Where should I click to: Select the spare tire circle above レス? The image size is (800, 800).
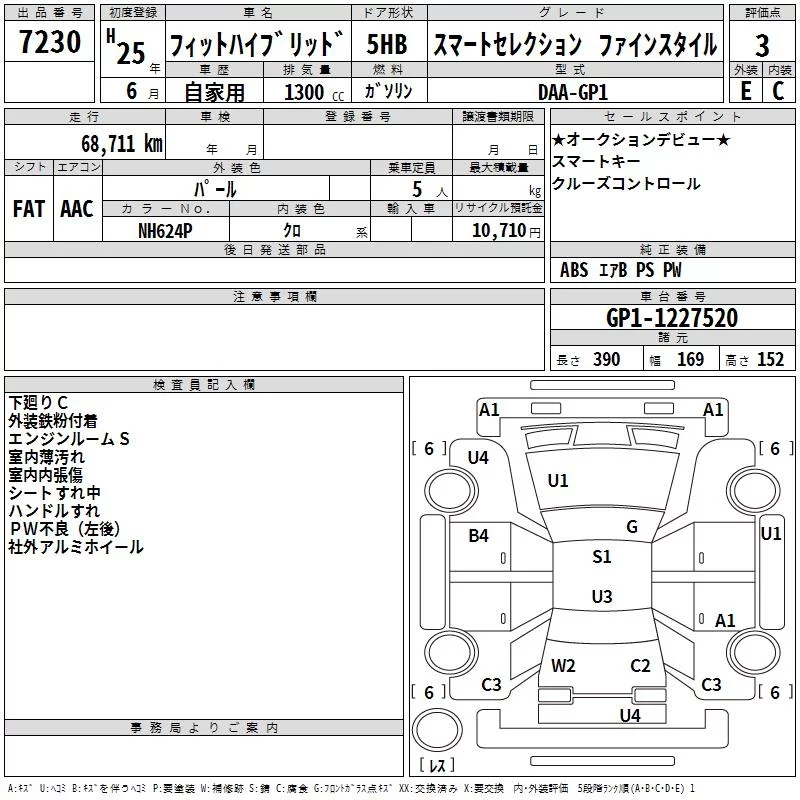[x=437, y=729]
